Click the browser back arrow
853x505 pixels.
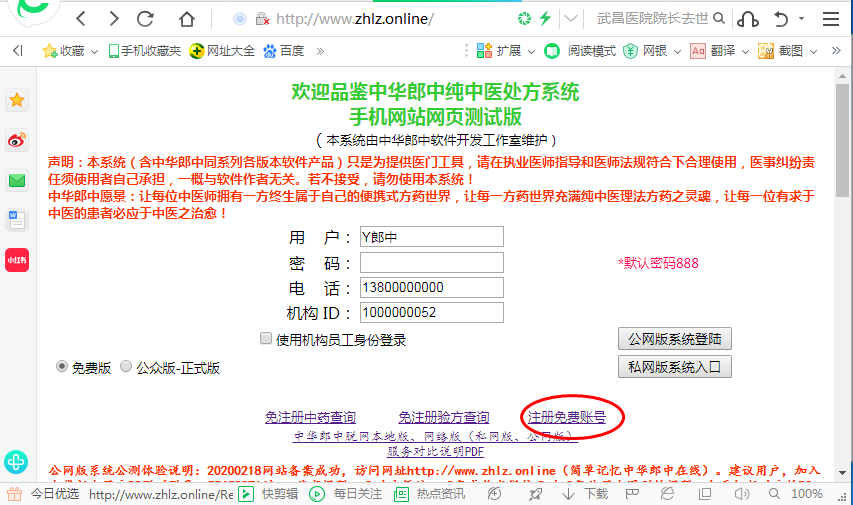[x=81, y=19]
